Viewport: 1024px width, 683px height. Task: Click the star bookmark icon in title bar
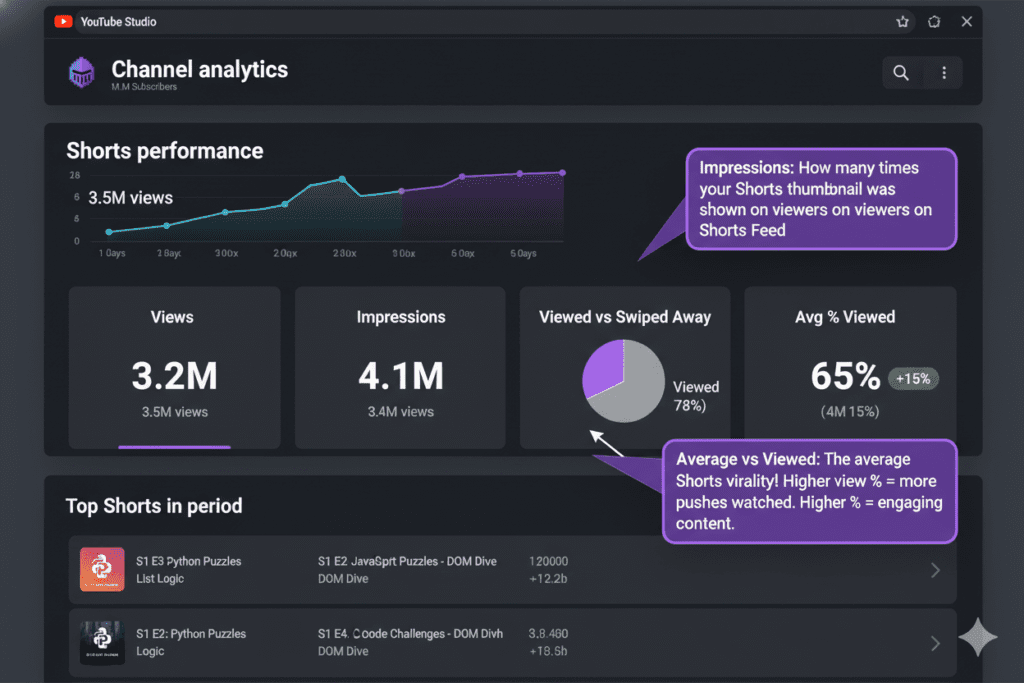point(903,21)
